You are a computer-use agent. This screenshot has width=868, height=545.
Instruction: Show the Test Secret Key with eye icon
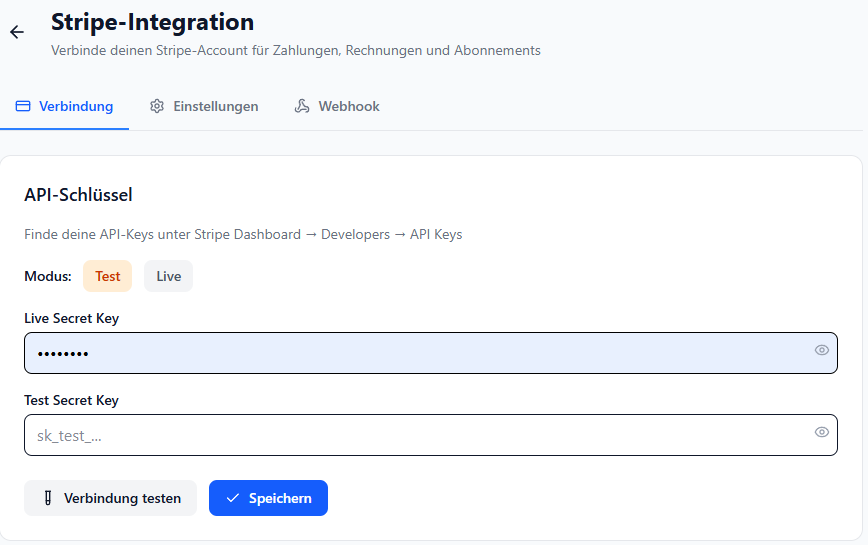[x=822, y=432]
